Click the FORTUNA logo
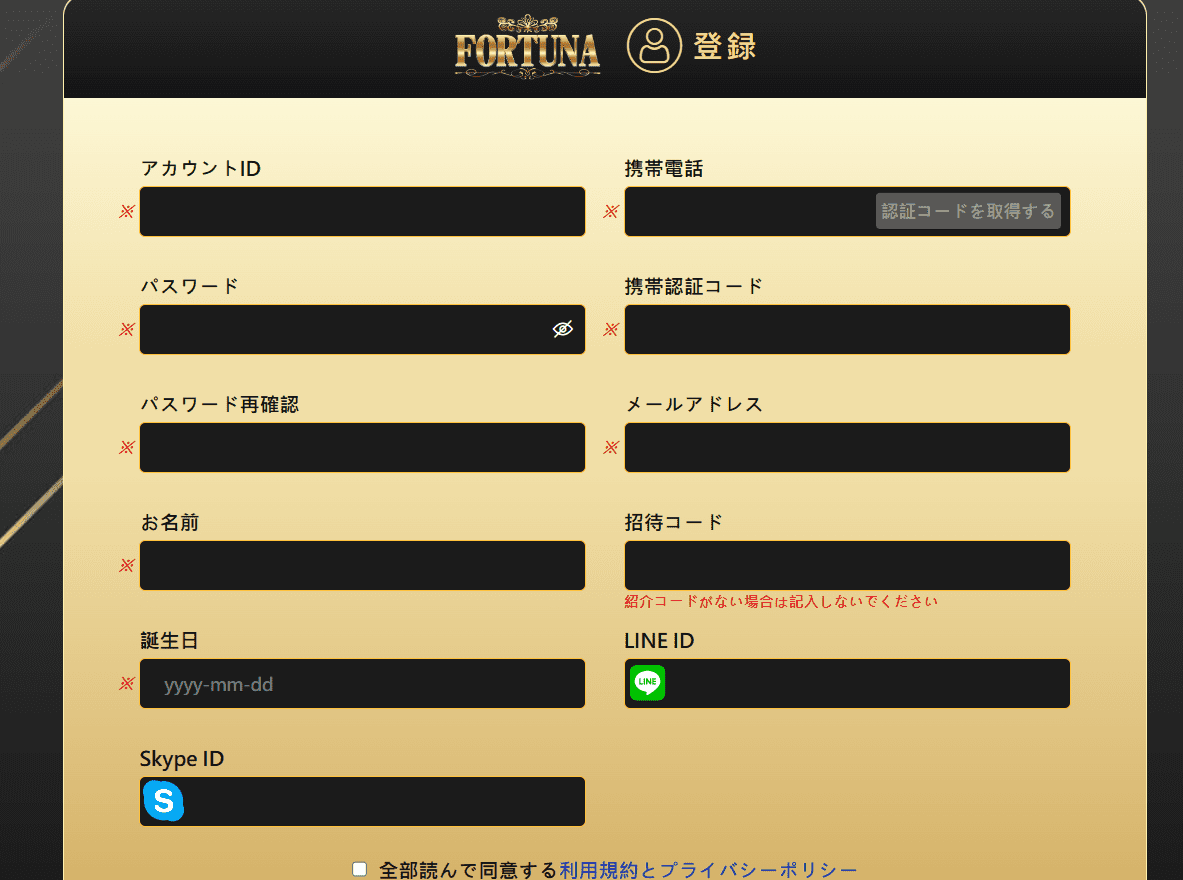 [527, 47]
